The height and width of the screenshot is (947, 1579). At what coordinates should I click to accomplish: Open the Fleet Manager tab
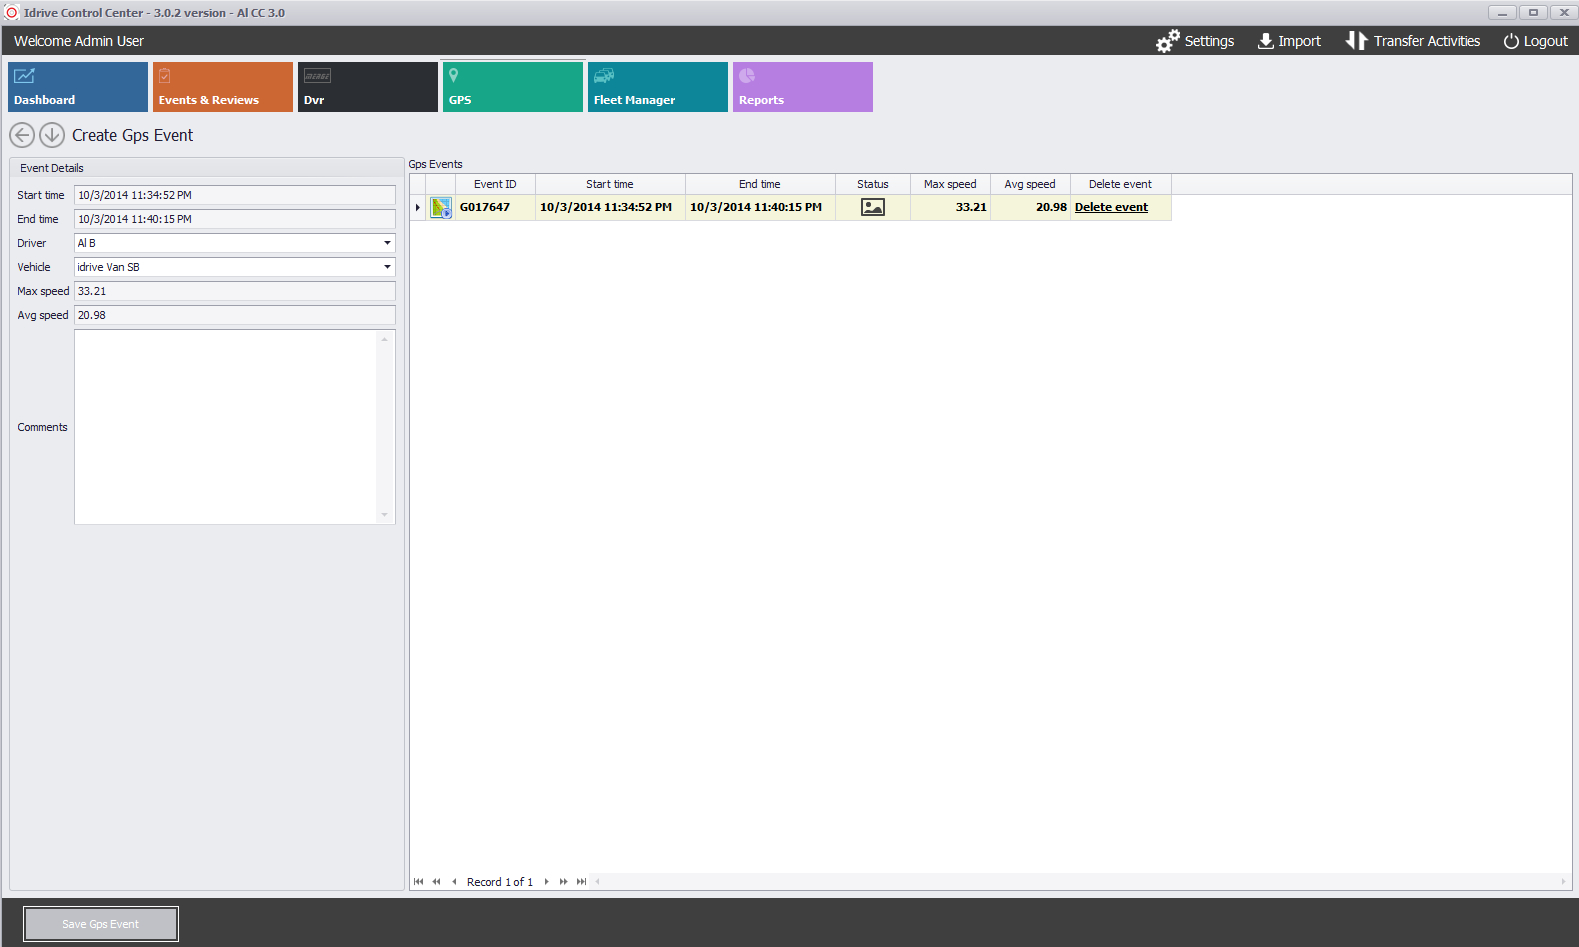coord(657,87)
